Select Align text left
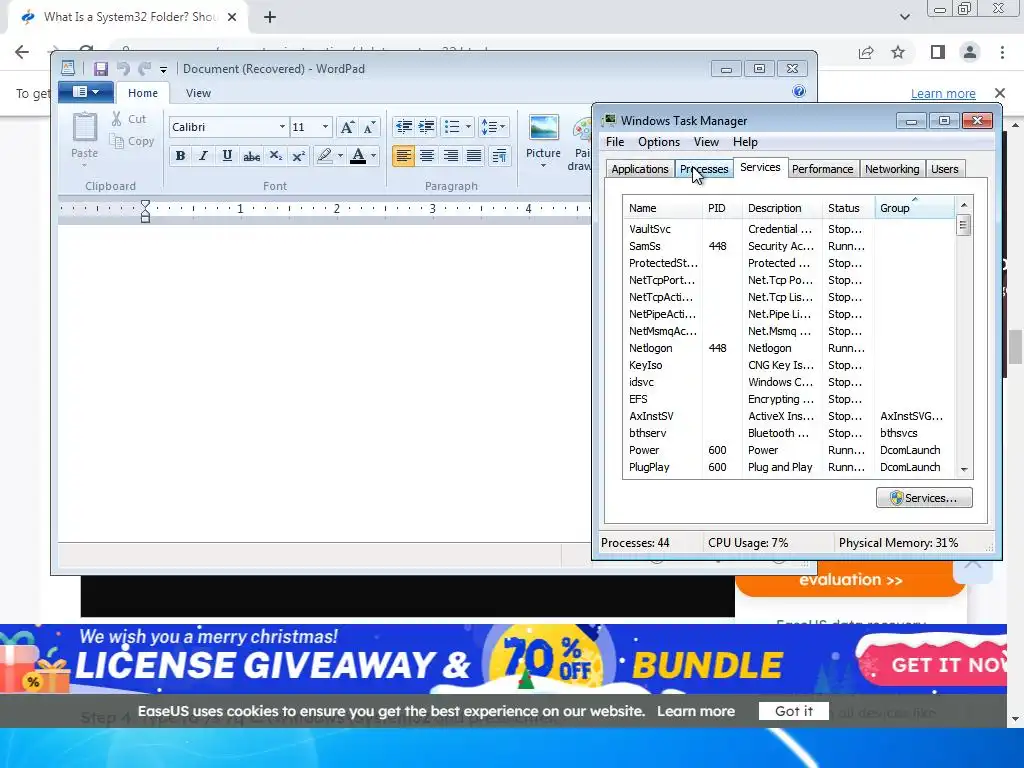 click(x=404, y=155)
